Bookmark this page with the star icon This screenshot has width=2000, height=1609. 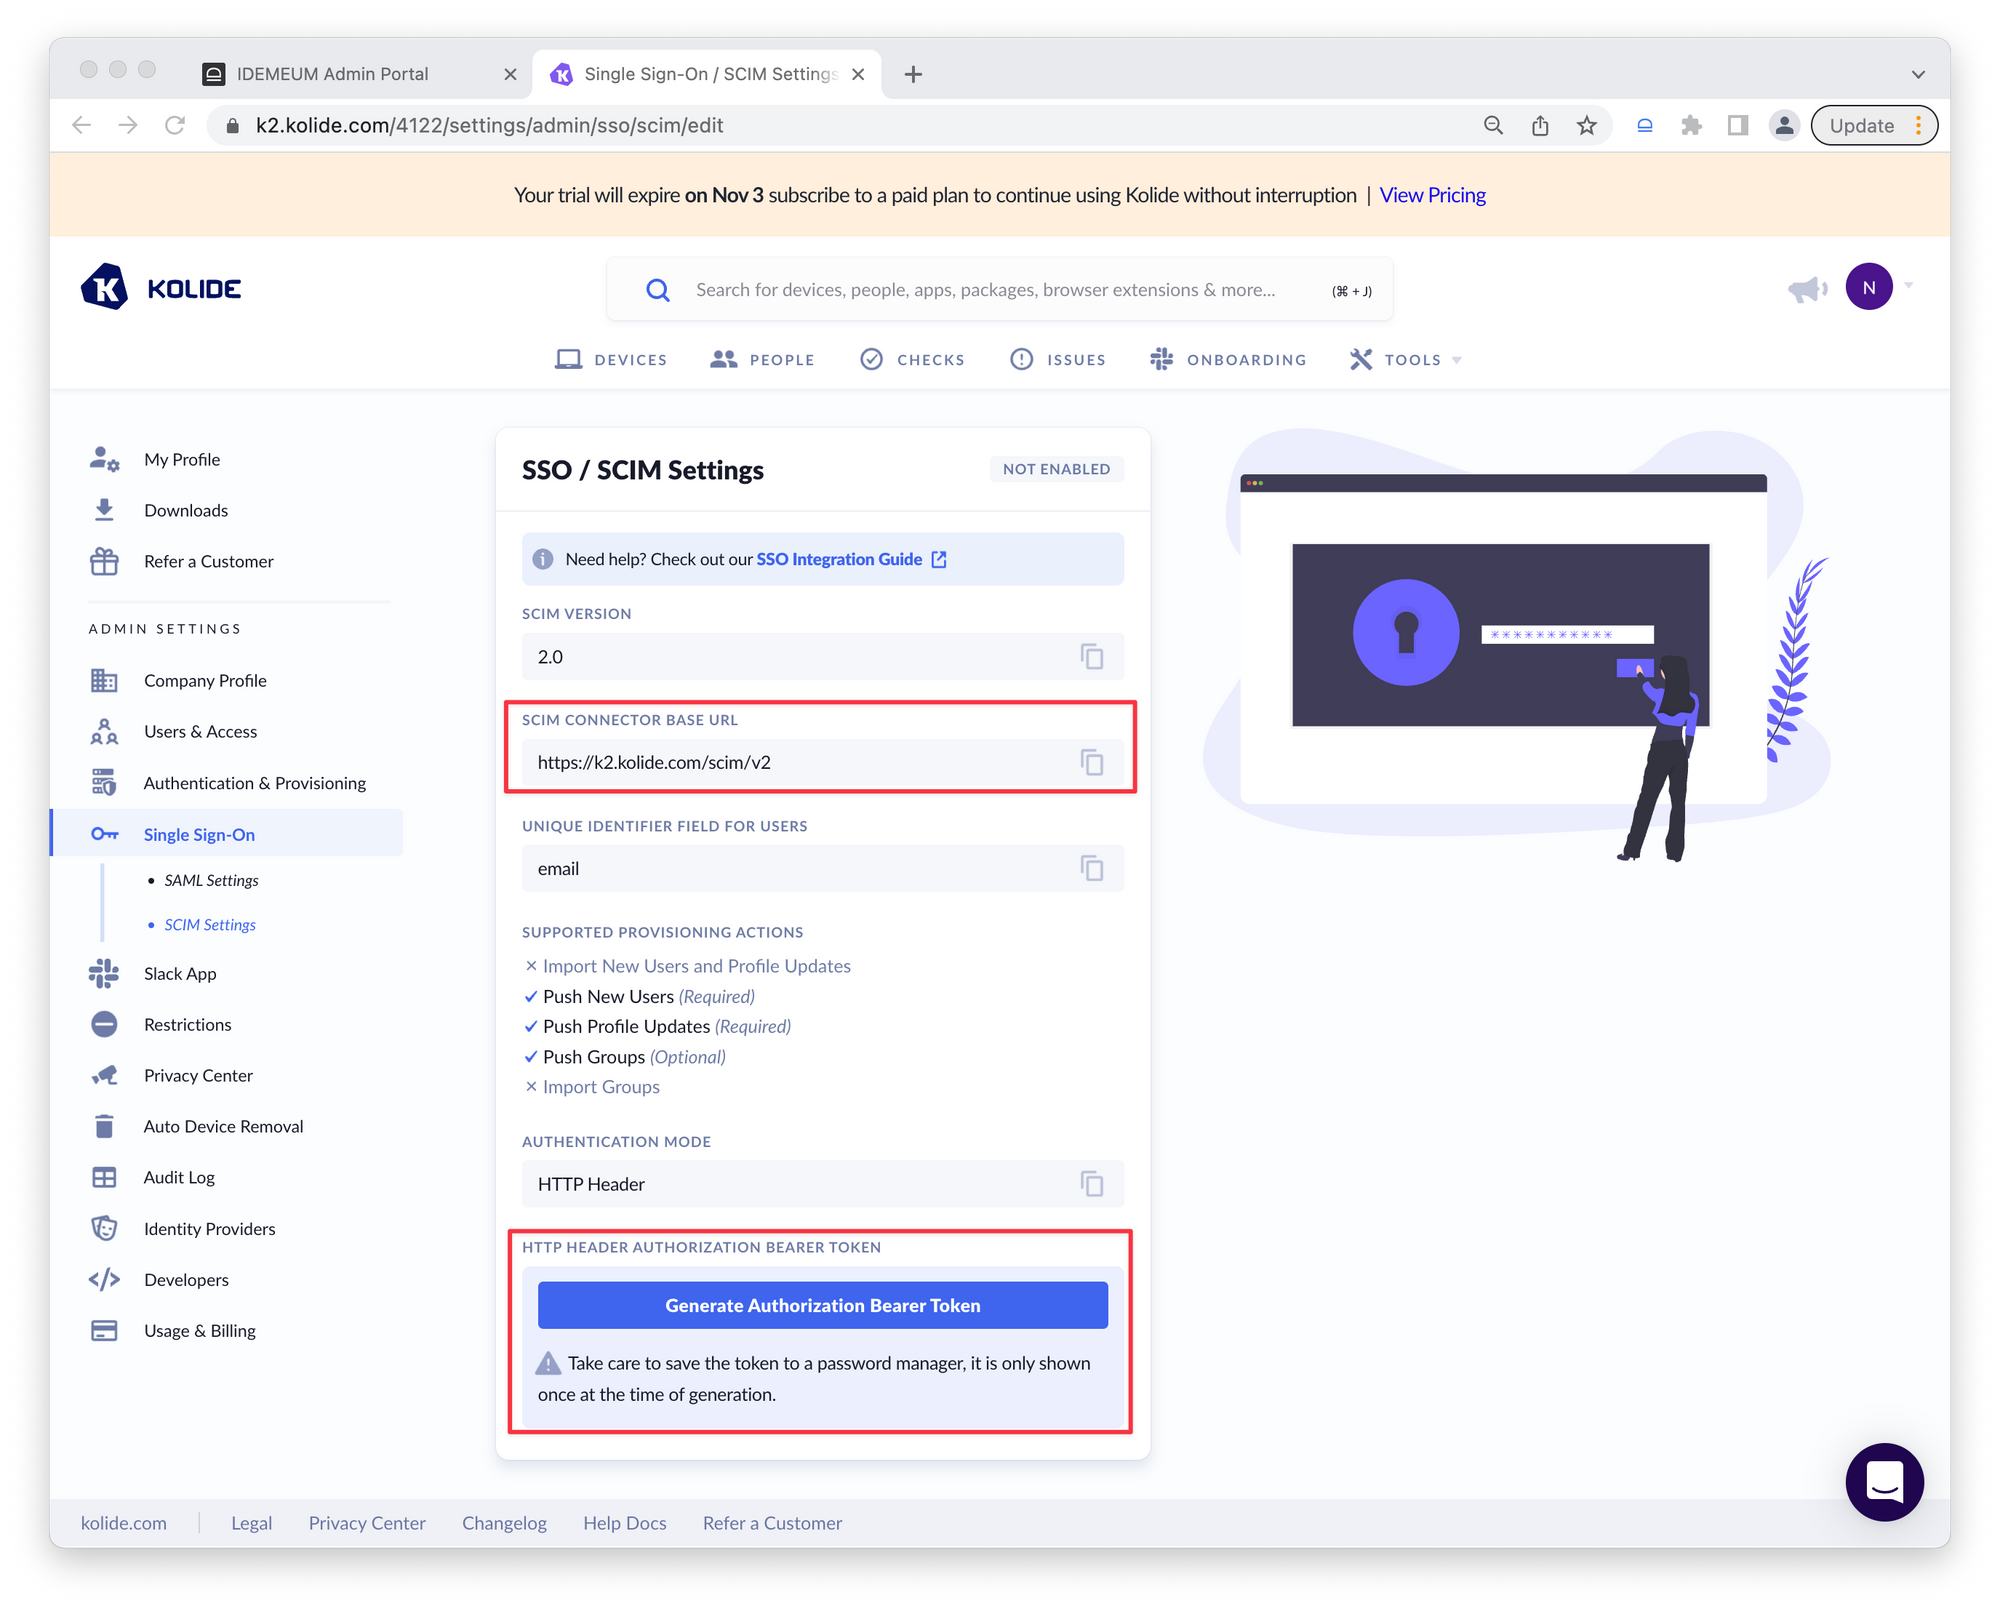point(1586,125)
